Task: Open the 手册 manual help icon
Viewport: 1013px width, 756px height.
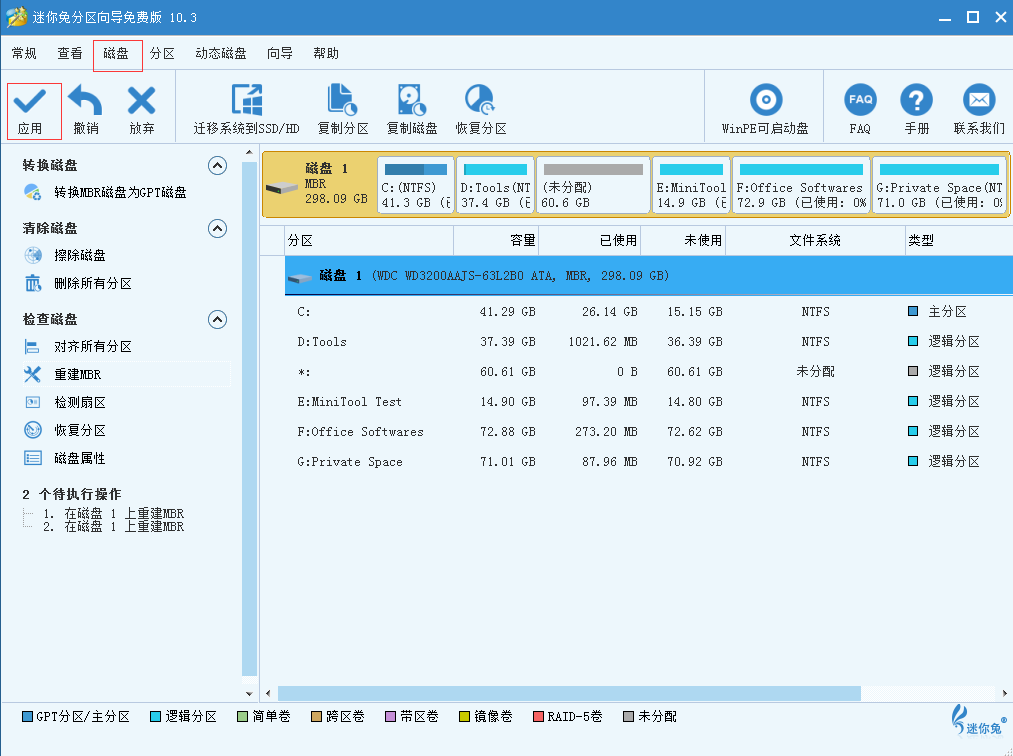Action: tap(916, 100)
